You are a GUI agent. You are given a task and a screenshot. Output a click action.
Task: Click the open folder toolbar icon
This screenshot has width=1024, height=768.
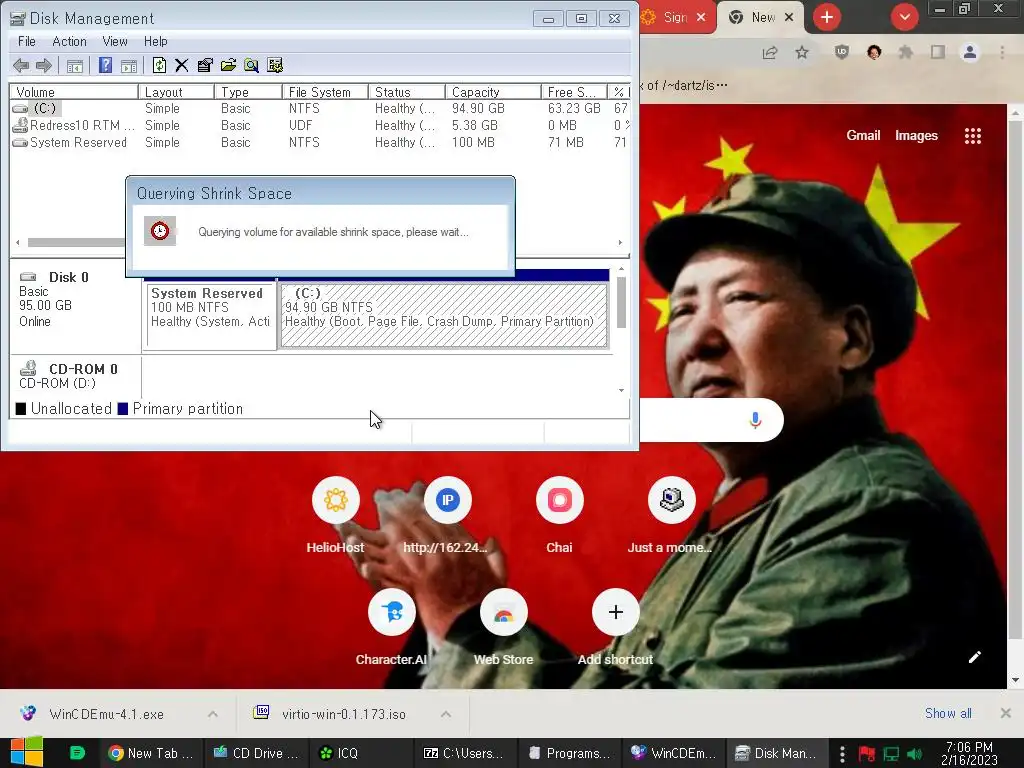click(229, 65)
